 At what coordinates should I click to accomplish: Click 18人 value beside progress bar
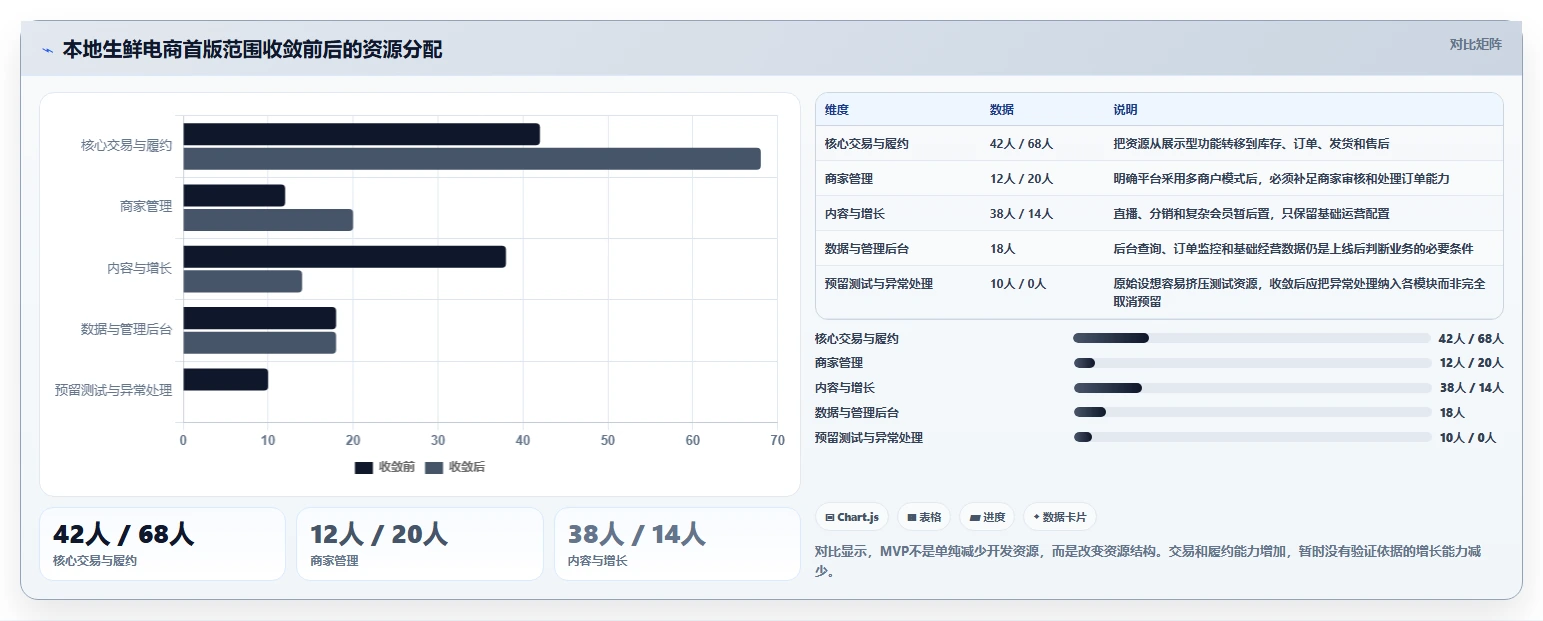point(1452,413)
